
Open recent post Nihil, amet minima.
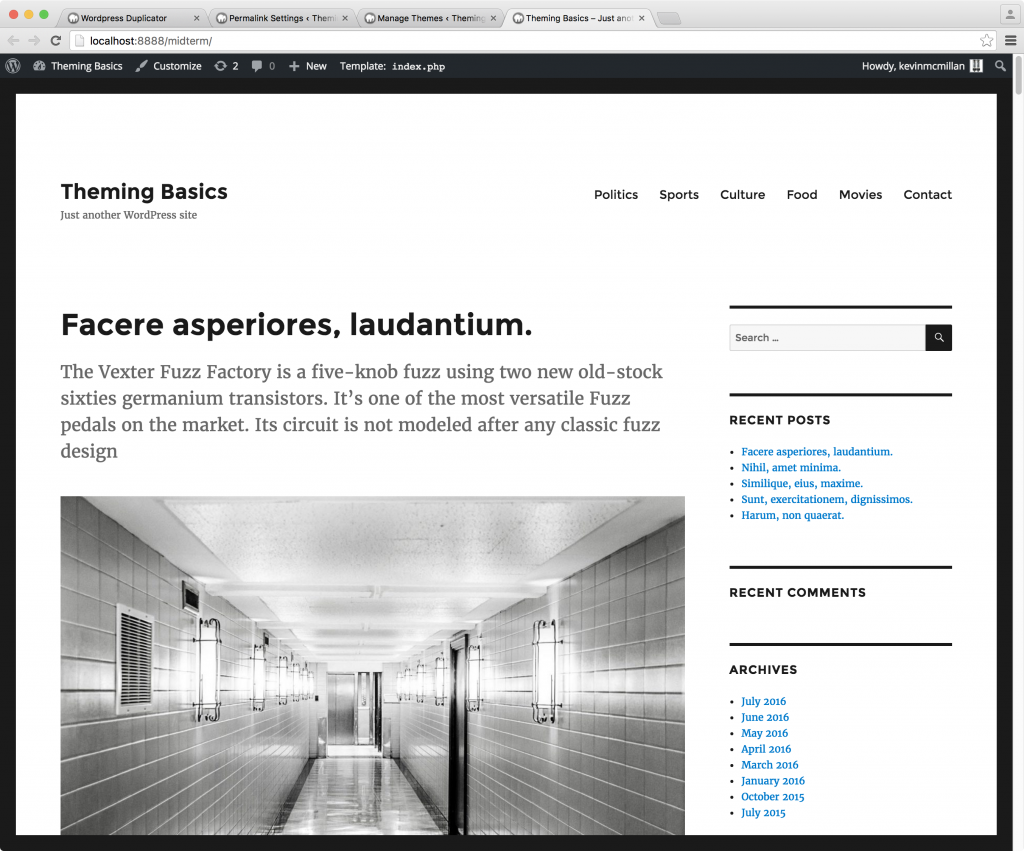click(x=791, y=468)
